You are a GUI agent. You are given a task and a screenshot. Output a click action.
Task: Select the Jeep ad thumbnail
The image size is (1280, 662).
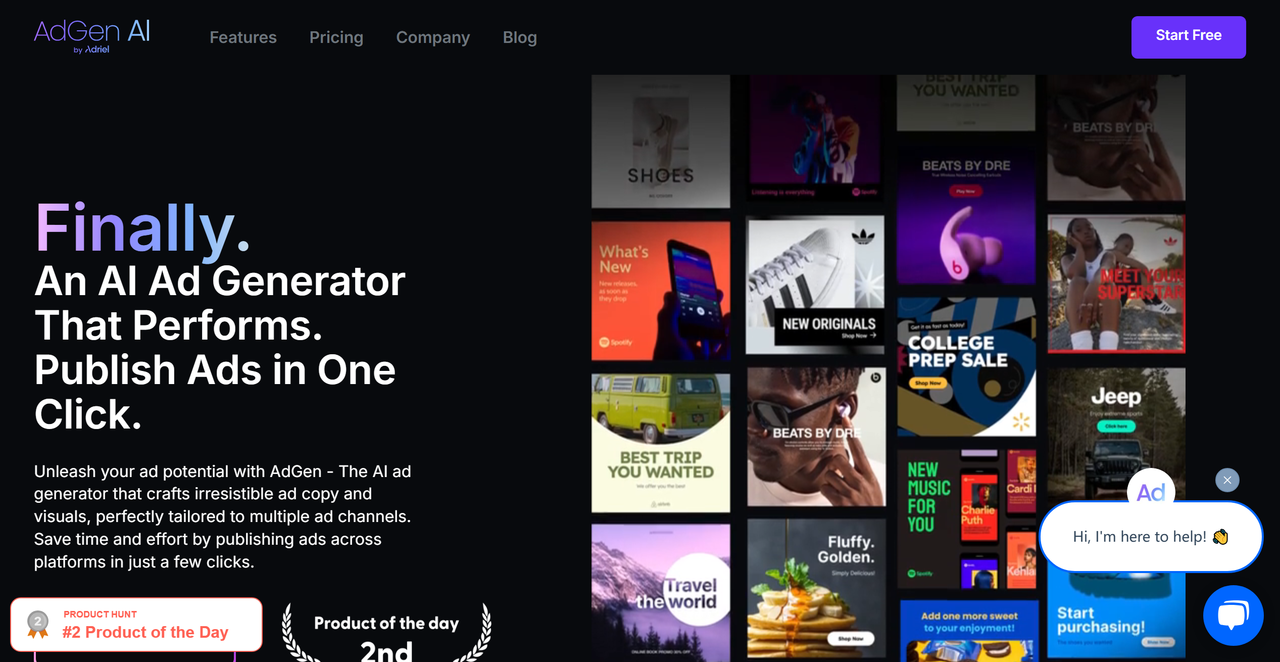1116,435
